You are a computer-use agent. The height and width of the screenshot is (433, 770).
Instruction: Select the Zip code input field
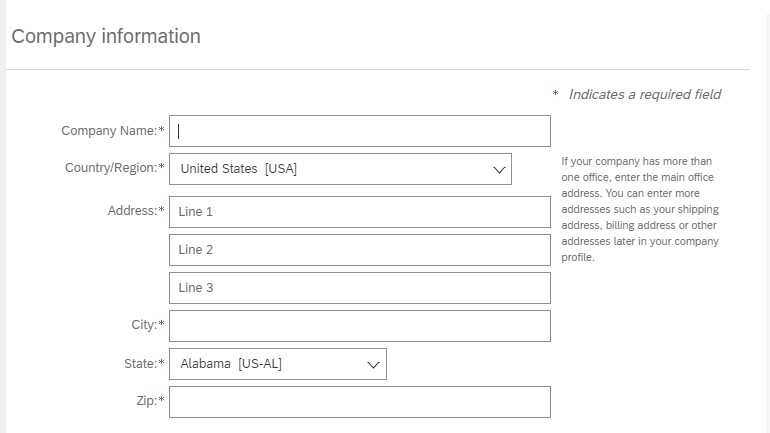click(x=360, y=402)
